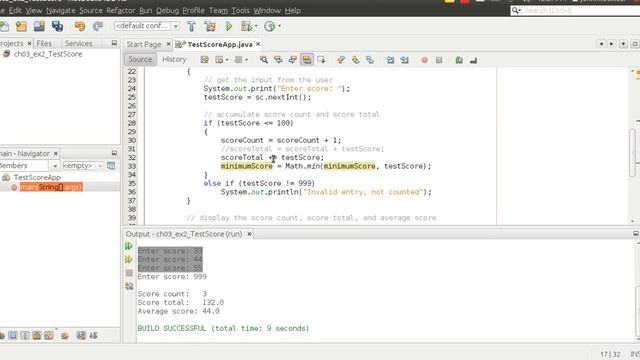
Task: Click the editor Last Edit icon
Action: pyautogui.click(x=204, y=60)
